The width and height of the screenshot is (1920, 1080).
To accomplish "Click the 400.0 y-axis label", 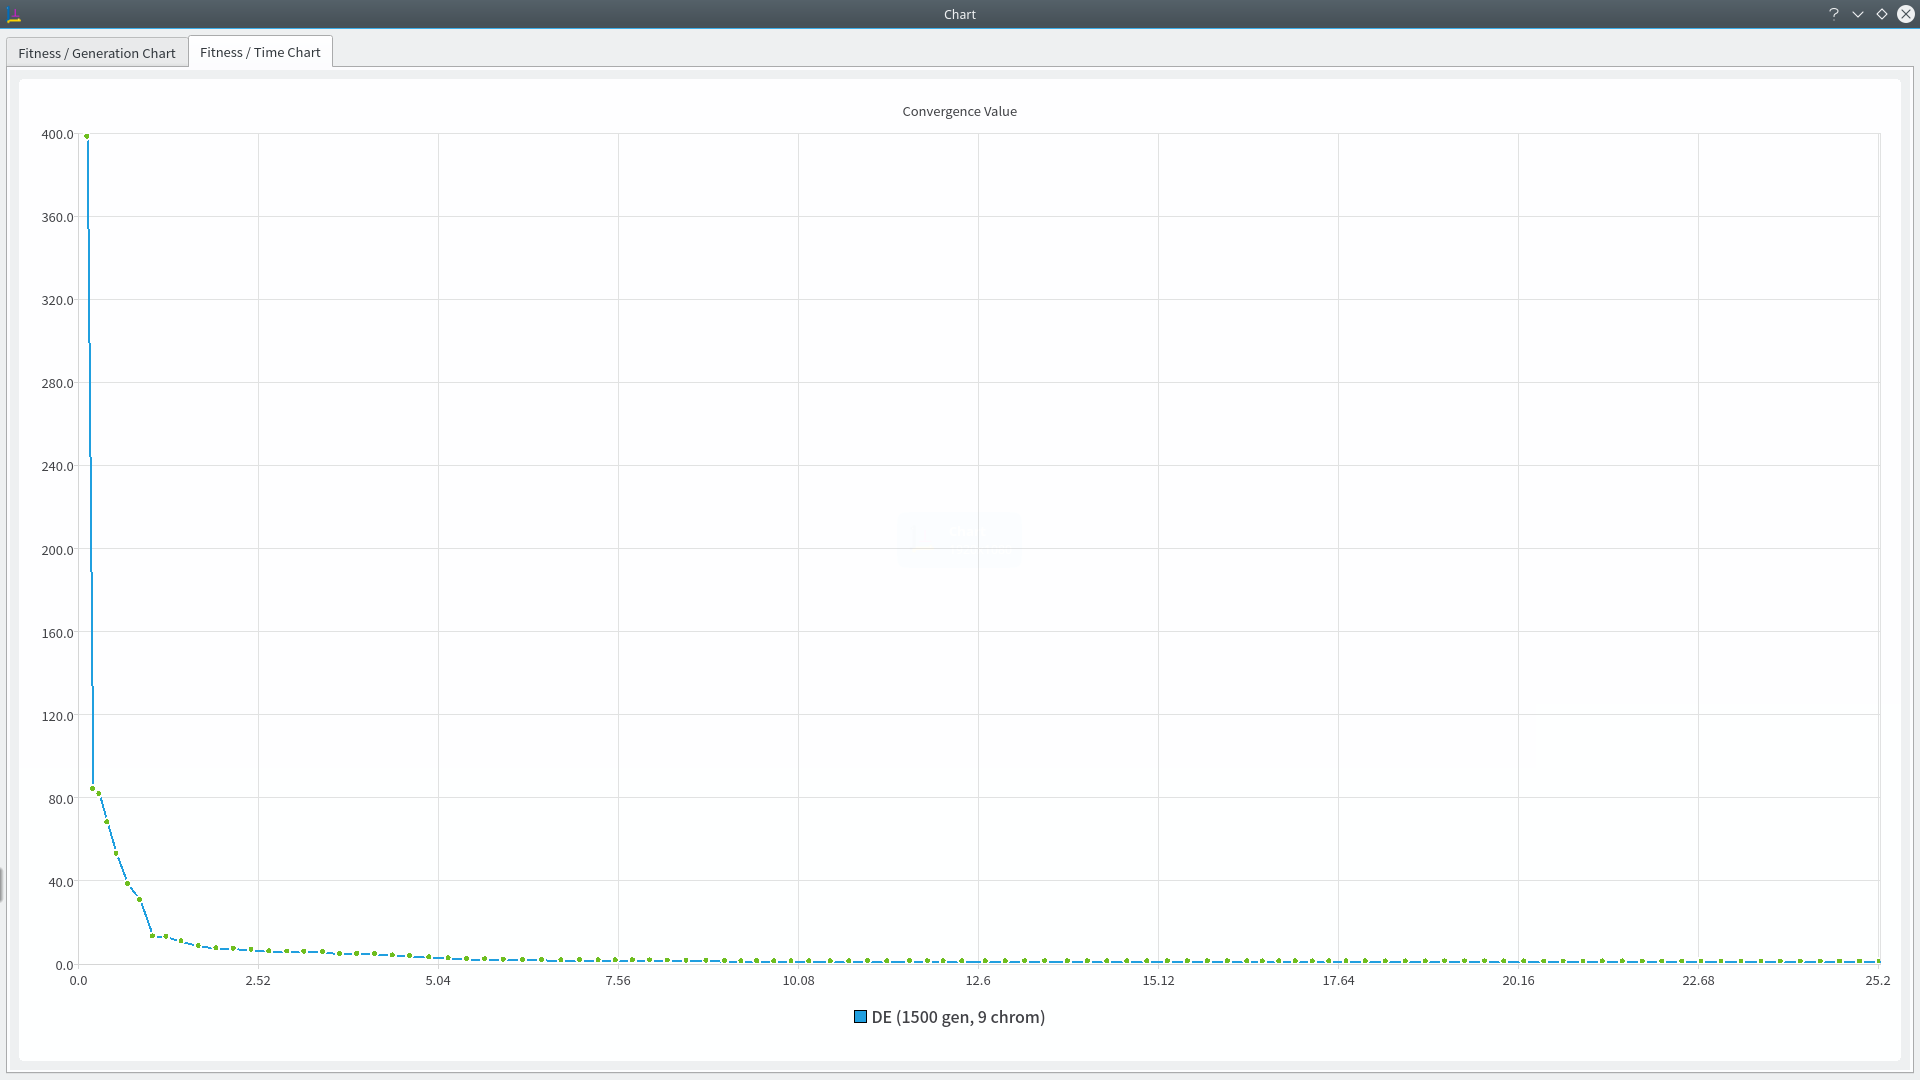I will point(57,134).
